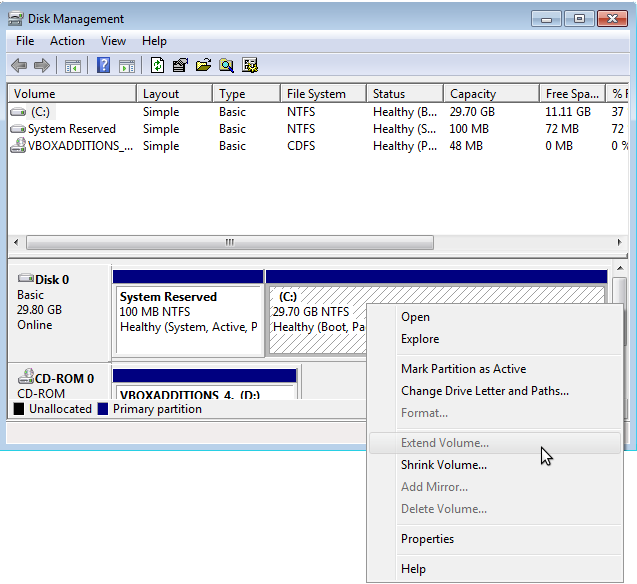Choose Help from the context menu
The image size is (637, 584).
(495, 569)
